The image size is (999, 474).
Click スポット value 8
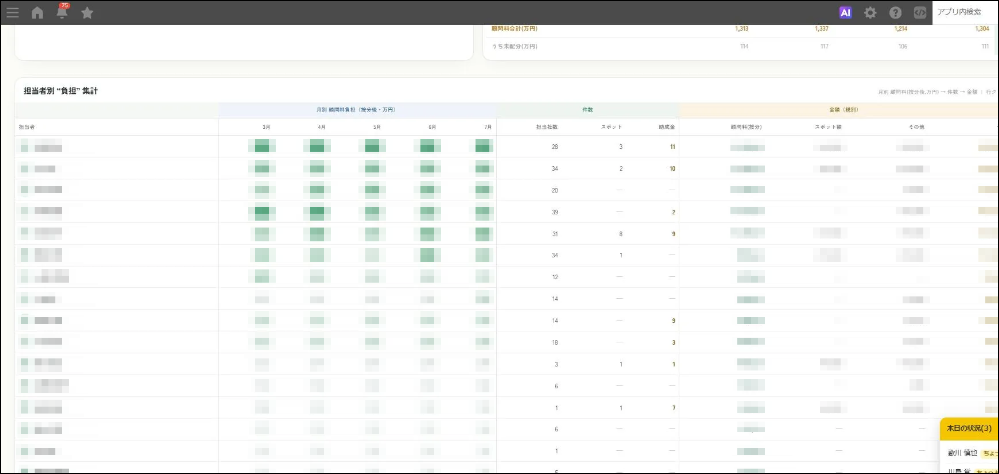tap(621, 234)
